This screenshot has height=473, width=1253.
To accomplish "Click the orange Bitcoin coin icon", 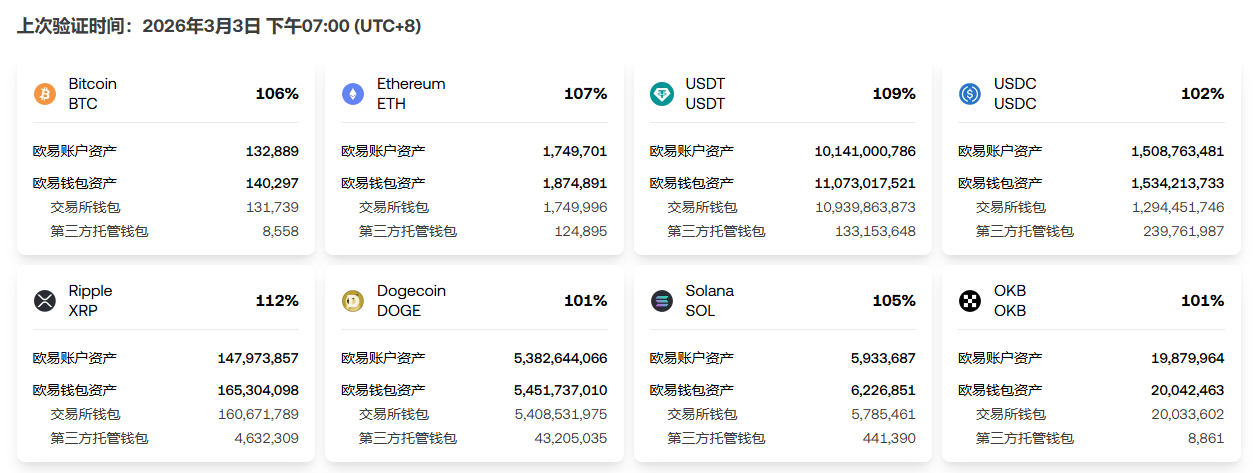I will [45, 94].
